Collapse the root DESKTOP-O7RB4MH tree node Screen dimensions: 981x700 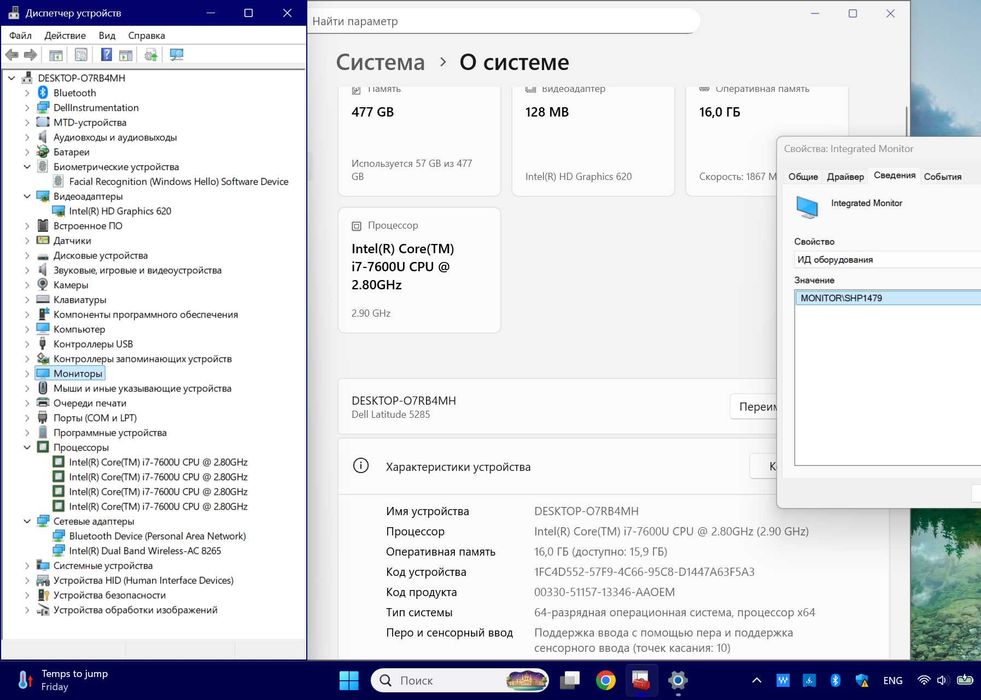[11, 78]
